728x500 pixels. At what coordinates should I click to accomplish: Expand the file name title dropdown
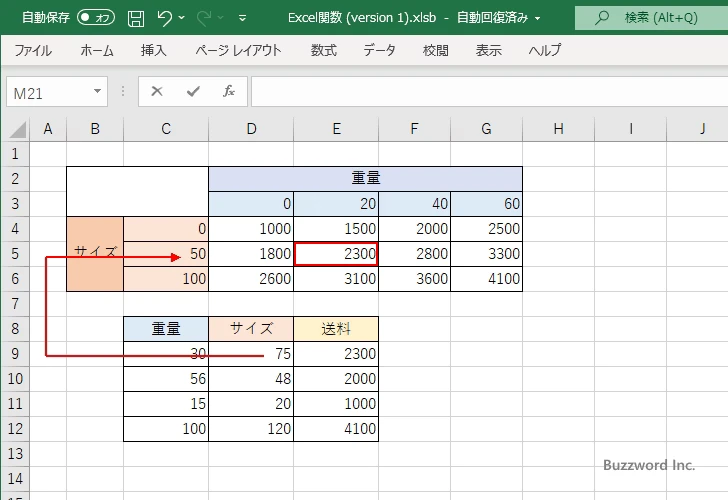coord(538,19)
